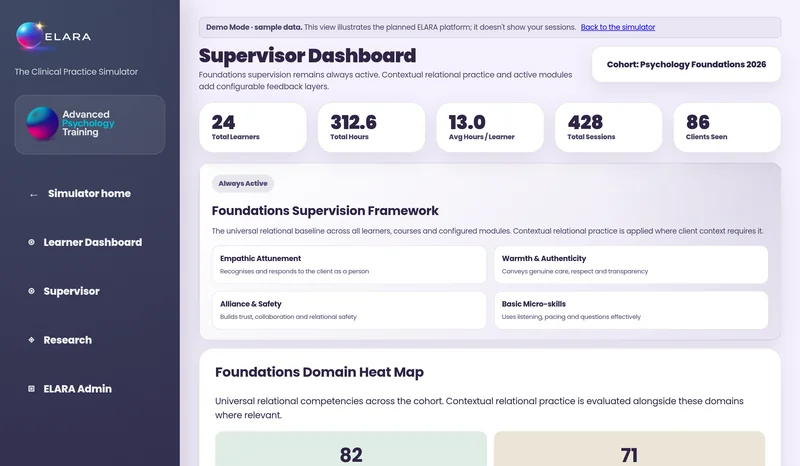Click the Cohort: Psychology Foundations 2026 selector
800x466 pixels.
pyautogui.click(x=686, y=64)
